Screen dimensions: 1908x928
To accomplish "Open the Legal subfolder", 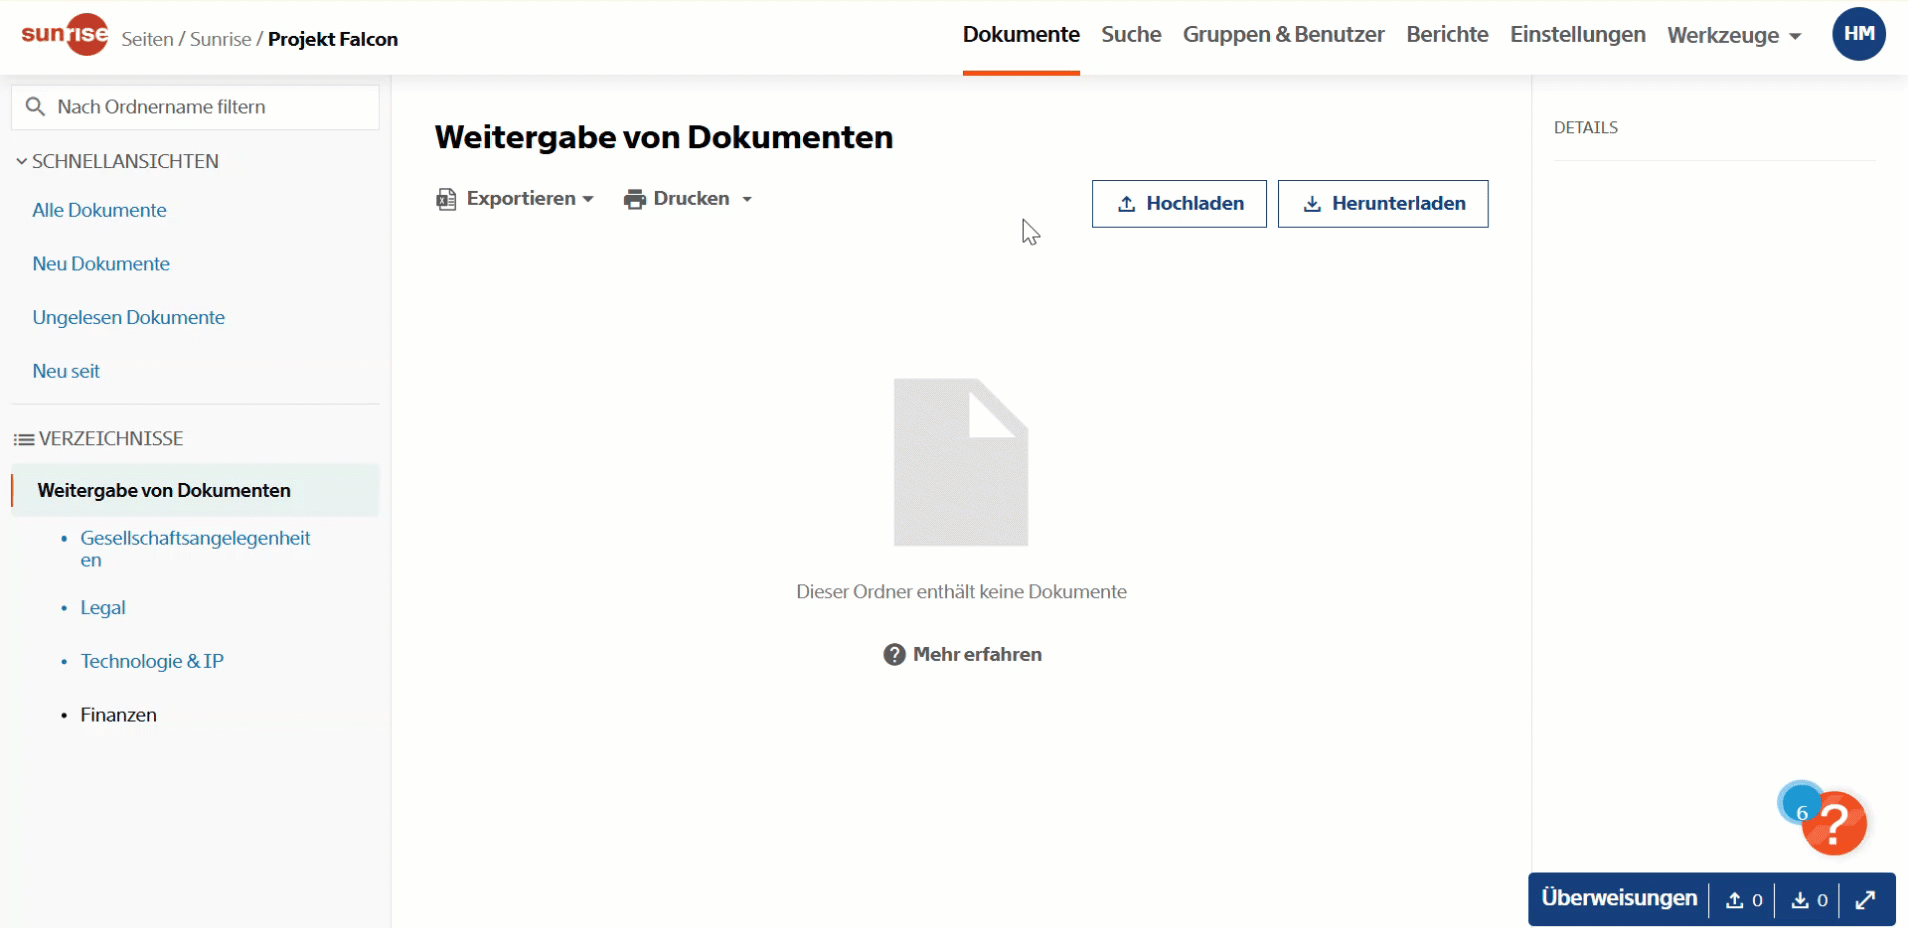I will (103, 608).
